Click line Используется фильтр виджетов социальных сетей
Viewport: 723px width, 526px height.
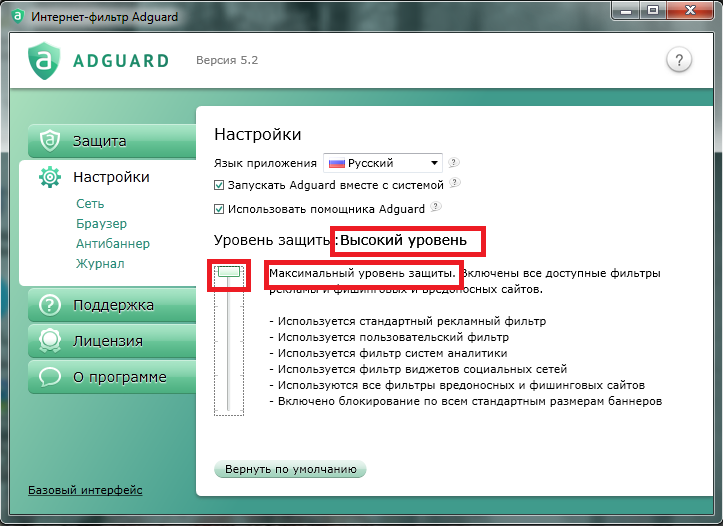[418, 369]
